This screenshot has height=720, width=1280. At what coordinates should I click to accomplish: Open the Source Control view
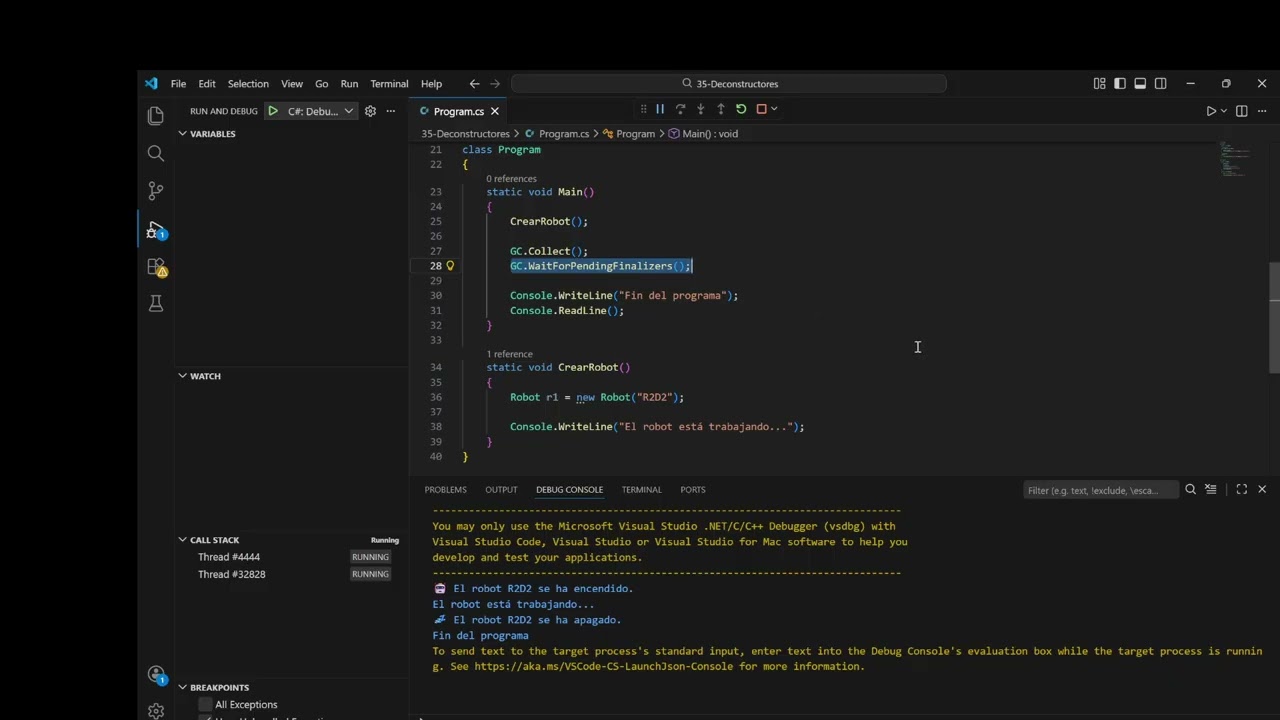(x=155, y=190)
